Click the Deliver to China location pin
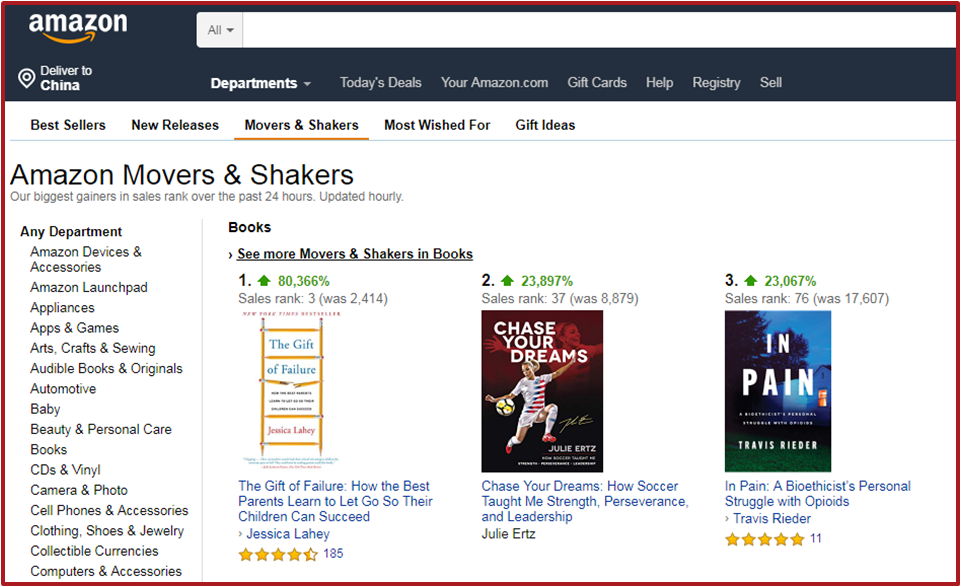This screenshot has width=961, height=587. [27, 79]
